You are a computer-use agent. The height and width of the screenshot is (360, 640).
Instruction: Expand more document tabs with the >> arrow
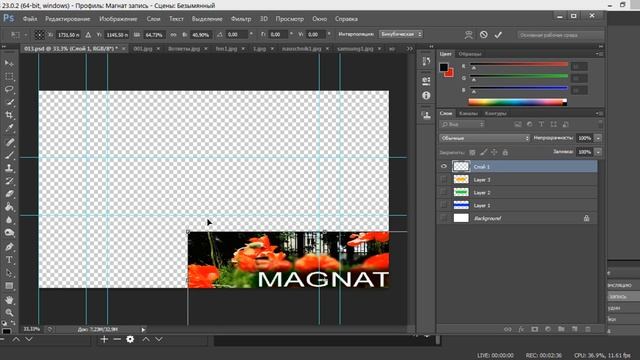[409, 49]
